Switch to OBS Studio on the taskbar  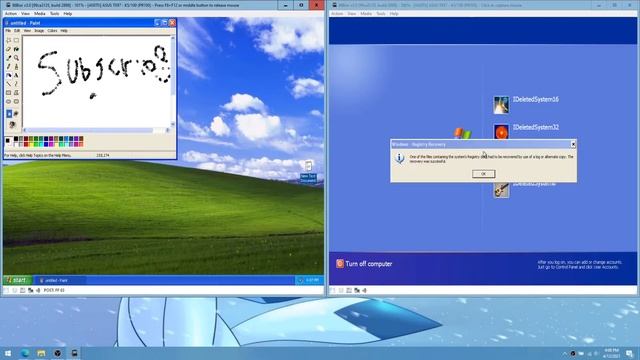[58, 353]
